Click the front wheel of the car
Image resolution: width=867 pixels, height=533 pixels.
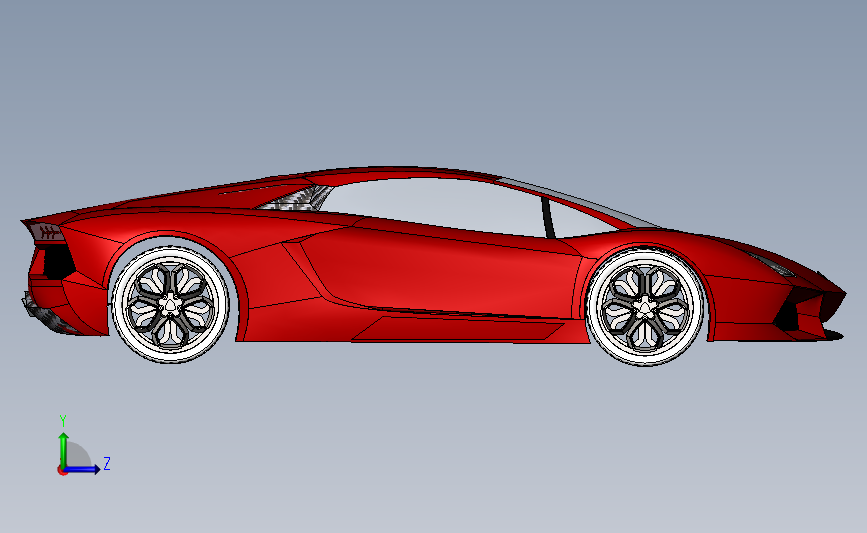pos(645,307)
